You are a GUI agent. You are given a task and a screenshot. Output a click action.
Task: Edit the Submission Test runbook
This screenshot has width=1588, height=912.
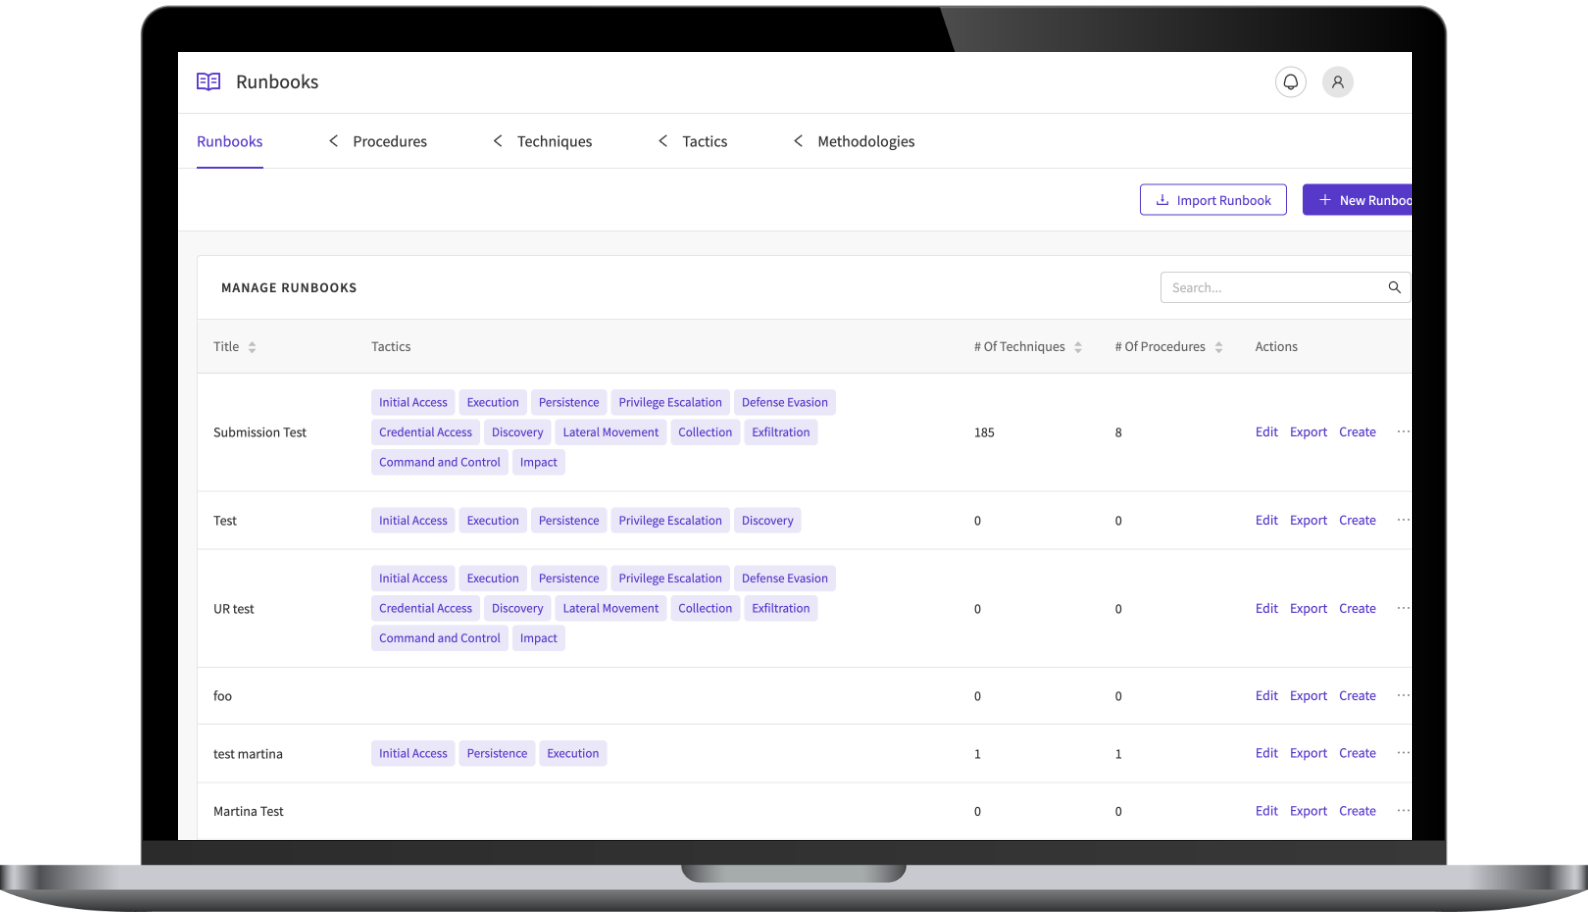tap(1266, 432)
